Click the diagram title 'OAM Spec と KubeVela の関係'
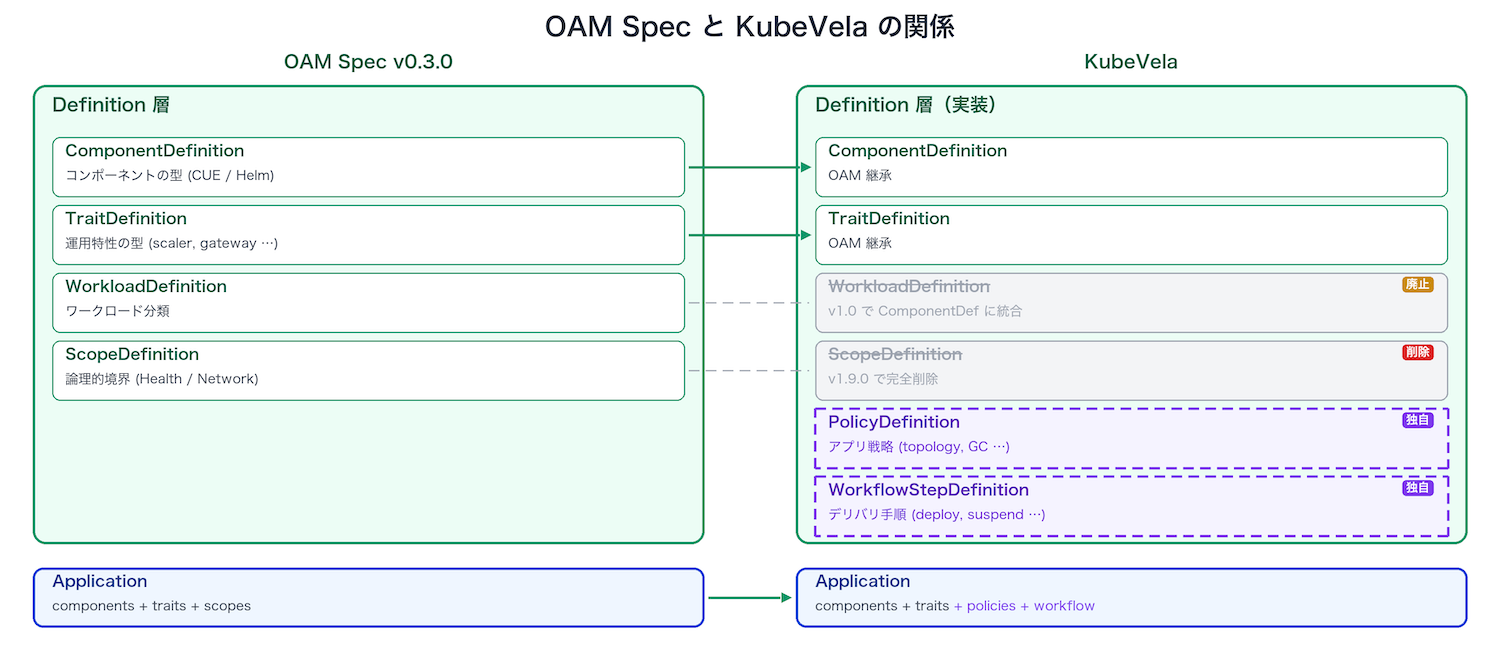The height and width of the screenshot is (647, 1500). click(749, 26)
